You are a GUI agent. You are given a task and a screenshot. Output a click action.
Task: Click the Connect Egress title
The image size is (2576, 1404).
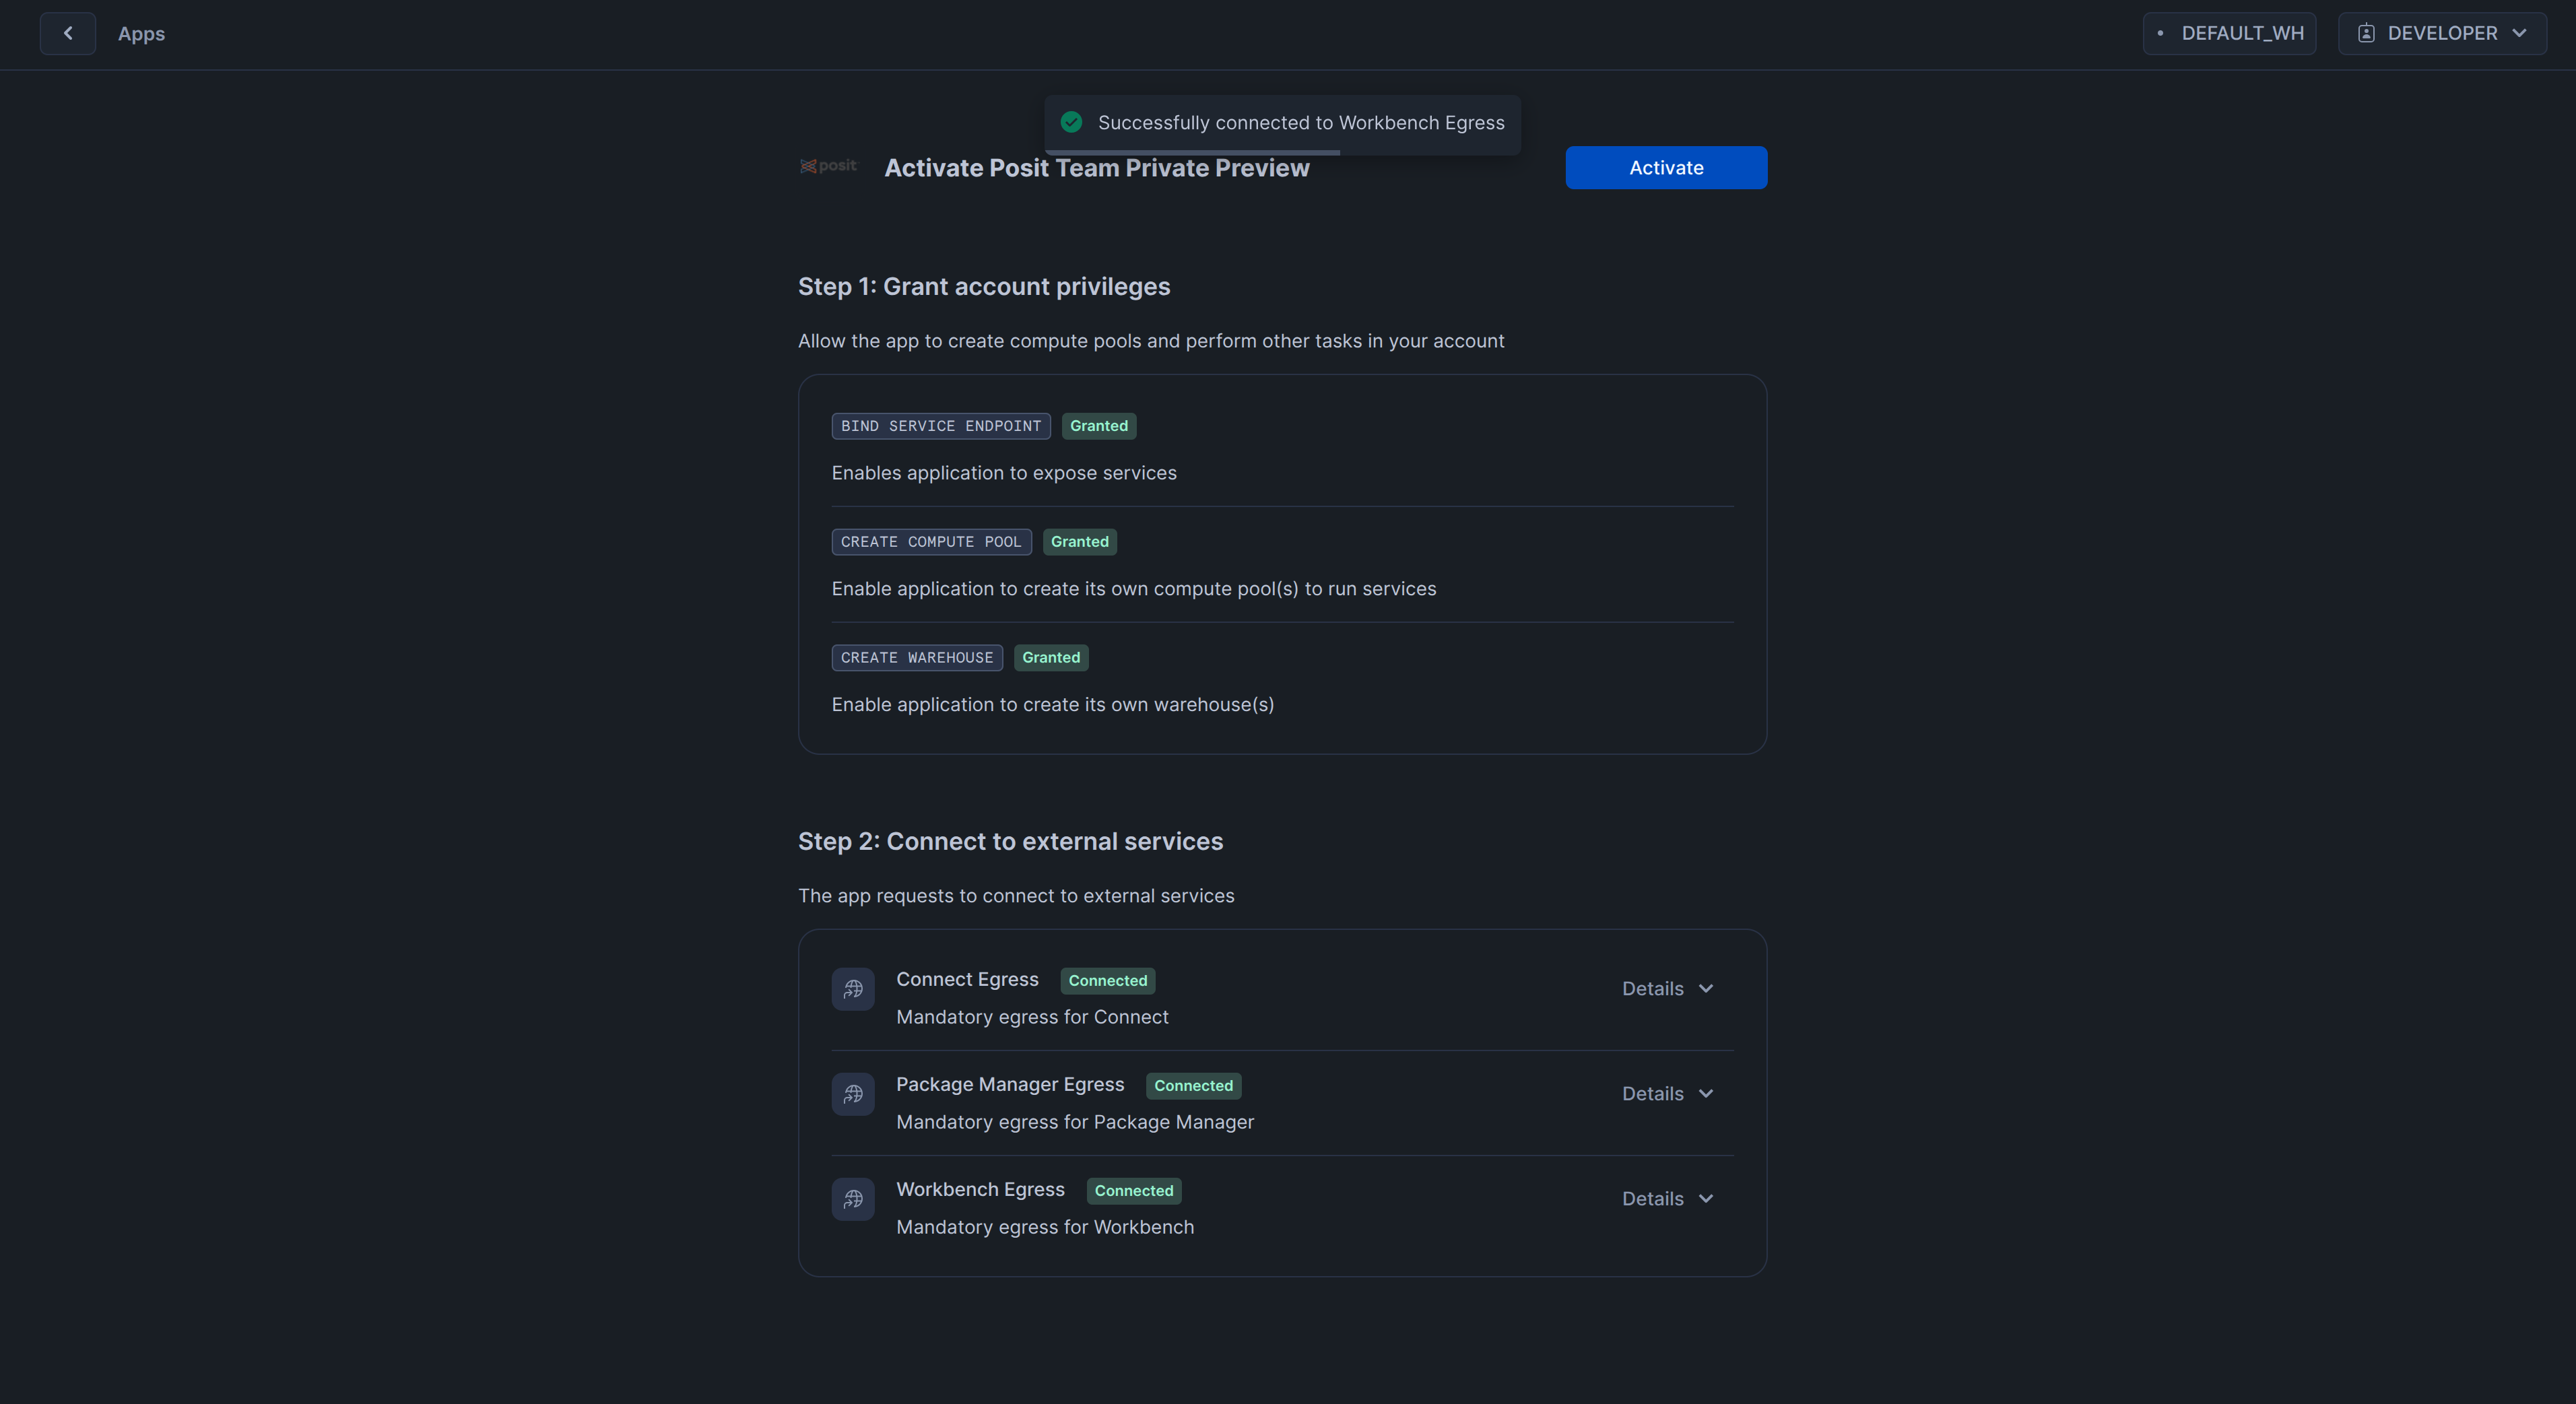point(967,980)
